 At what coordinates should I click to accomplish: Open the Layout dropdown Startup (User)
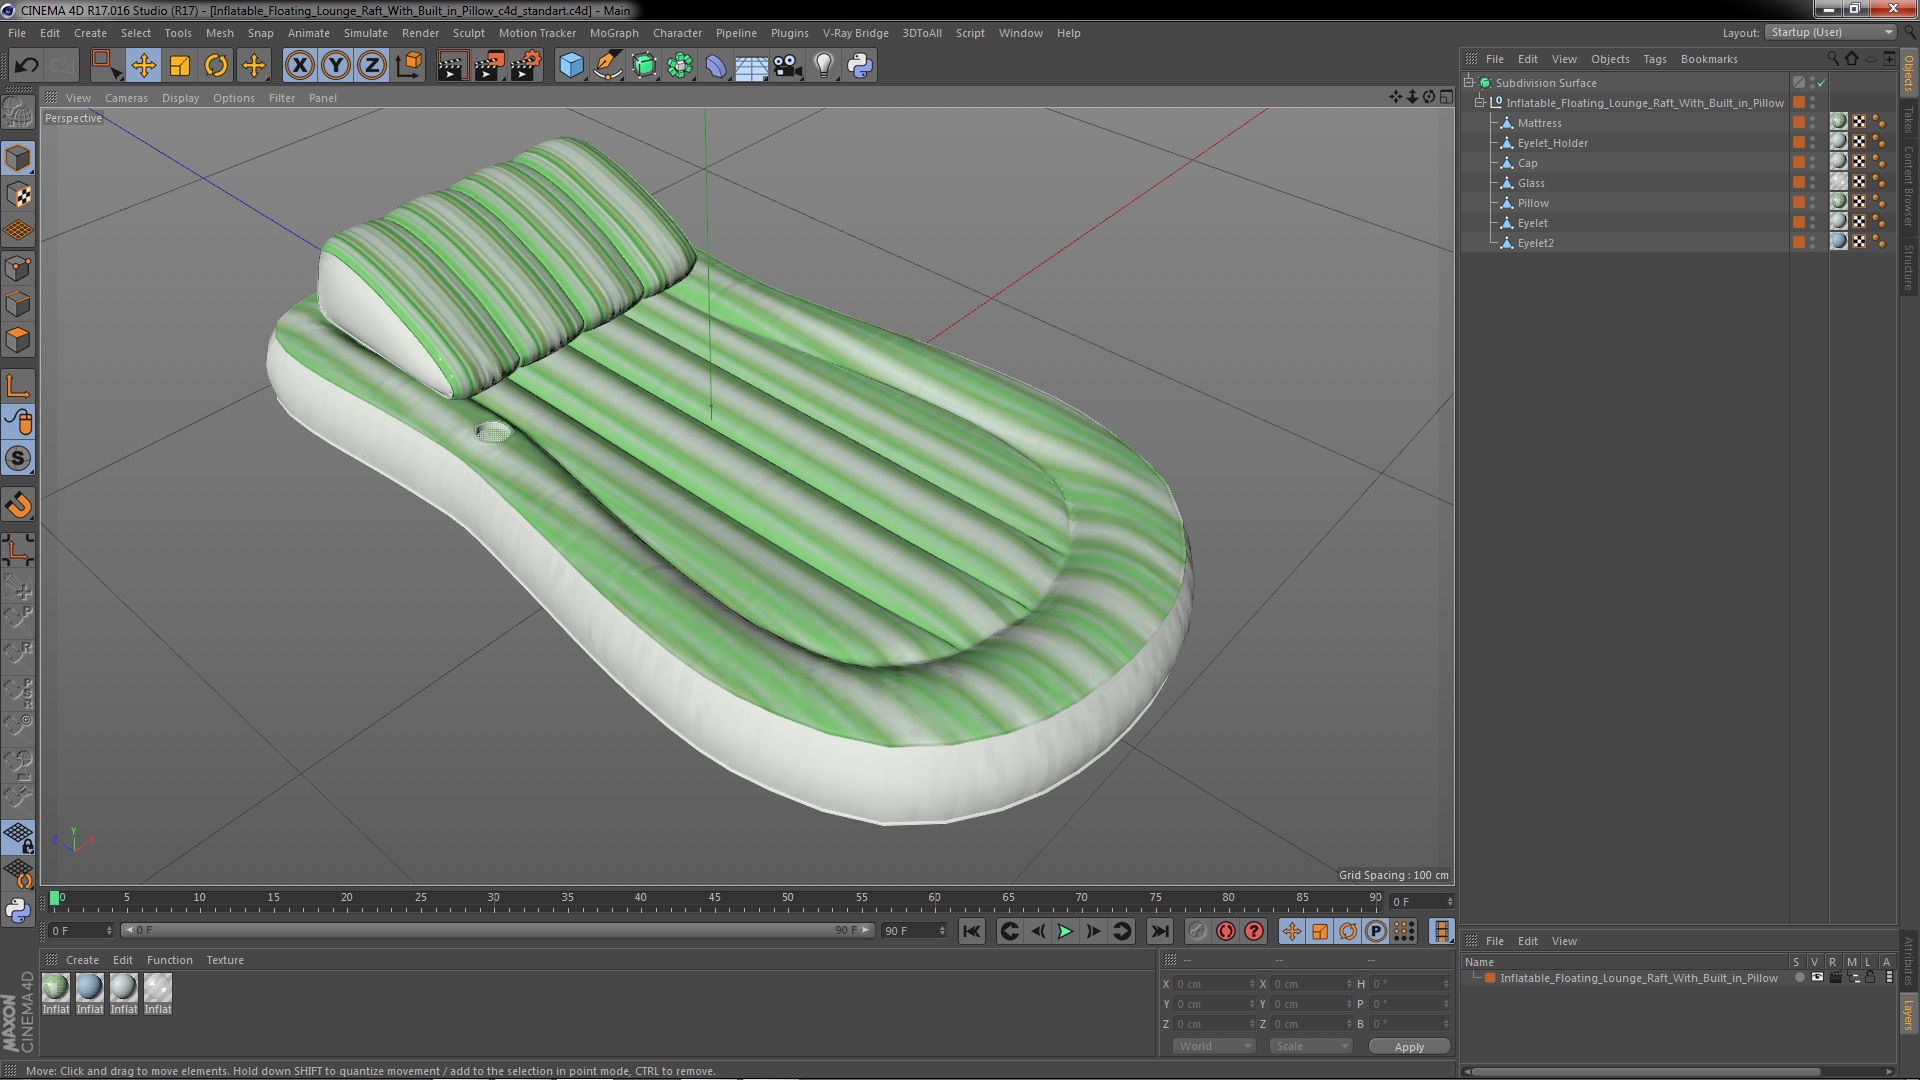click(x=1831, y=33)
